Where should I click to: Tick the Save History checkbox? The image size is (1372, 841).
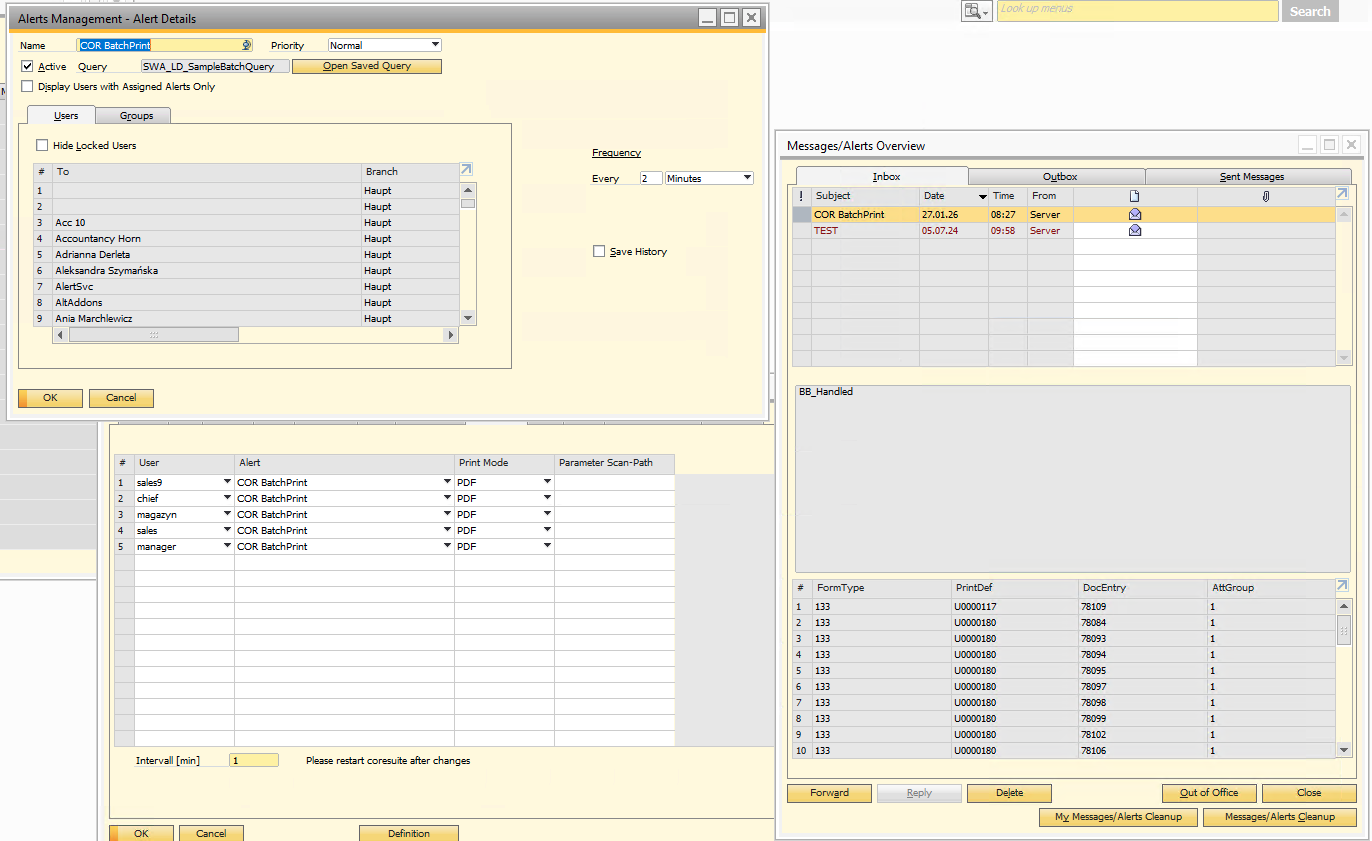pos(599,252)
